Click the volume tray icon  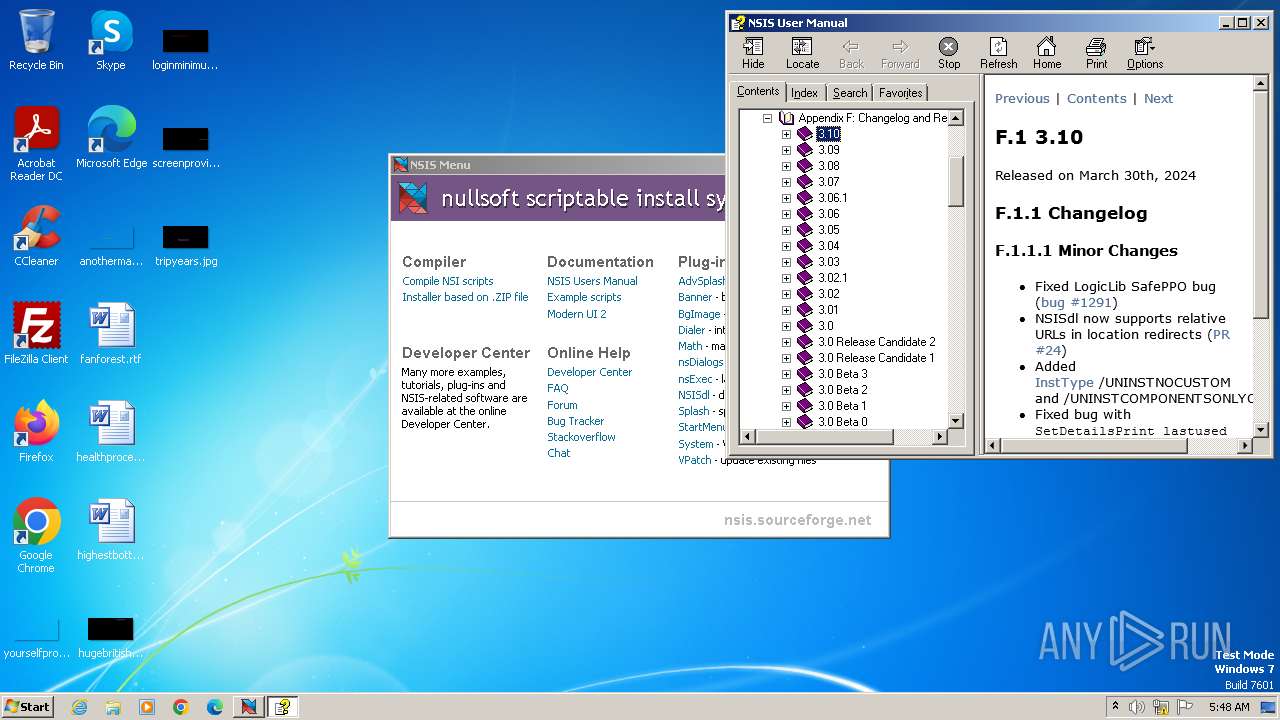tap(1137, 707)
